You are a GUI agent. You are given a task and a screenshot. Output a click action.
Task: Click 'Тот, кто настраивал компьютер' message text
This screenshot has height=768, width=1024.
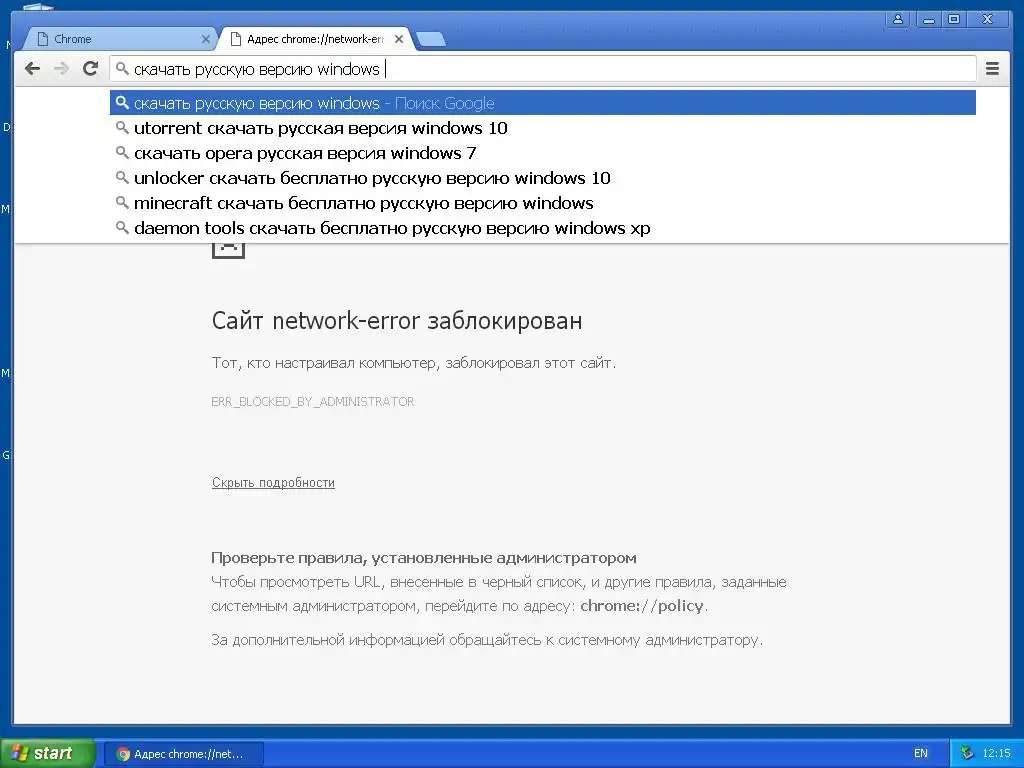[413, 363]
